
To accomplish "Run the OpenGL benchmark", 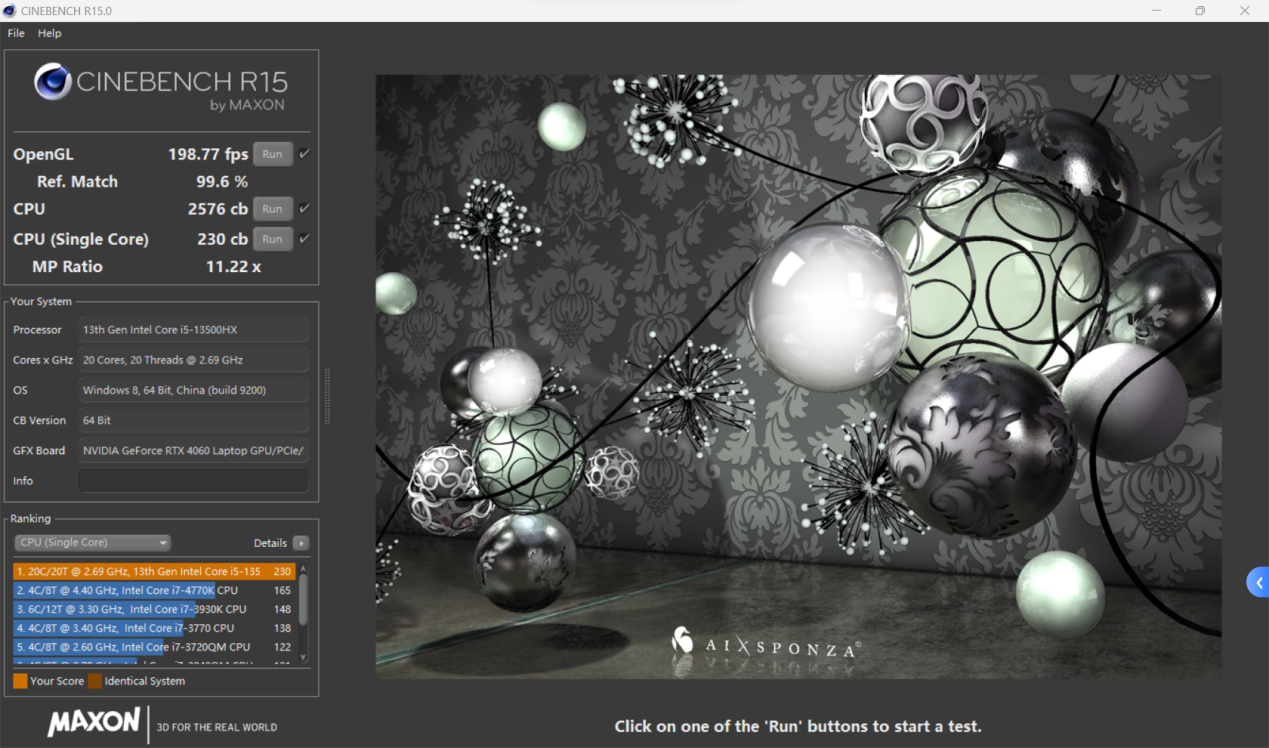I will tap(272, 154).
